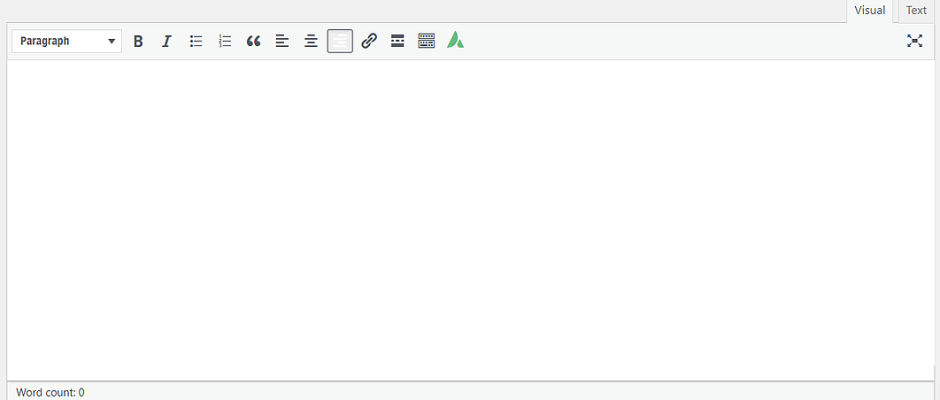Click the green A plugin icon

point(455,41)
